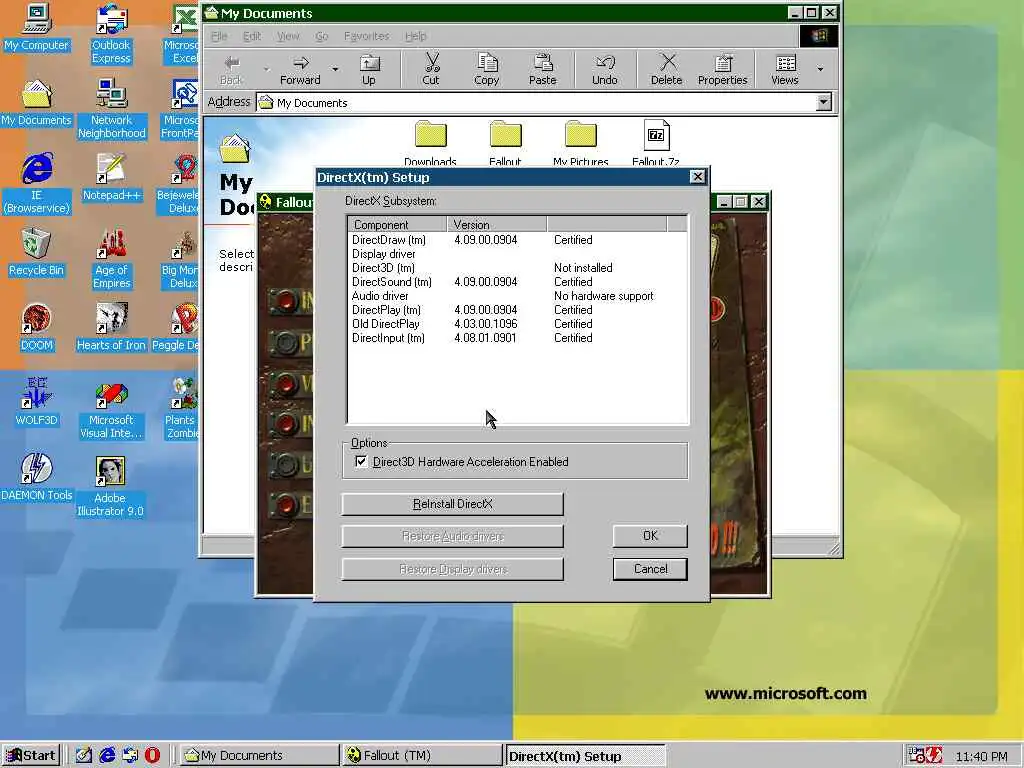The height and width of the screenshot is (768, 1024).
Task: Open Outlook Express desktop icon
Action: click(111, 35)
